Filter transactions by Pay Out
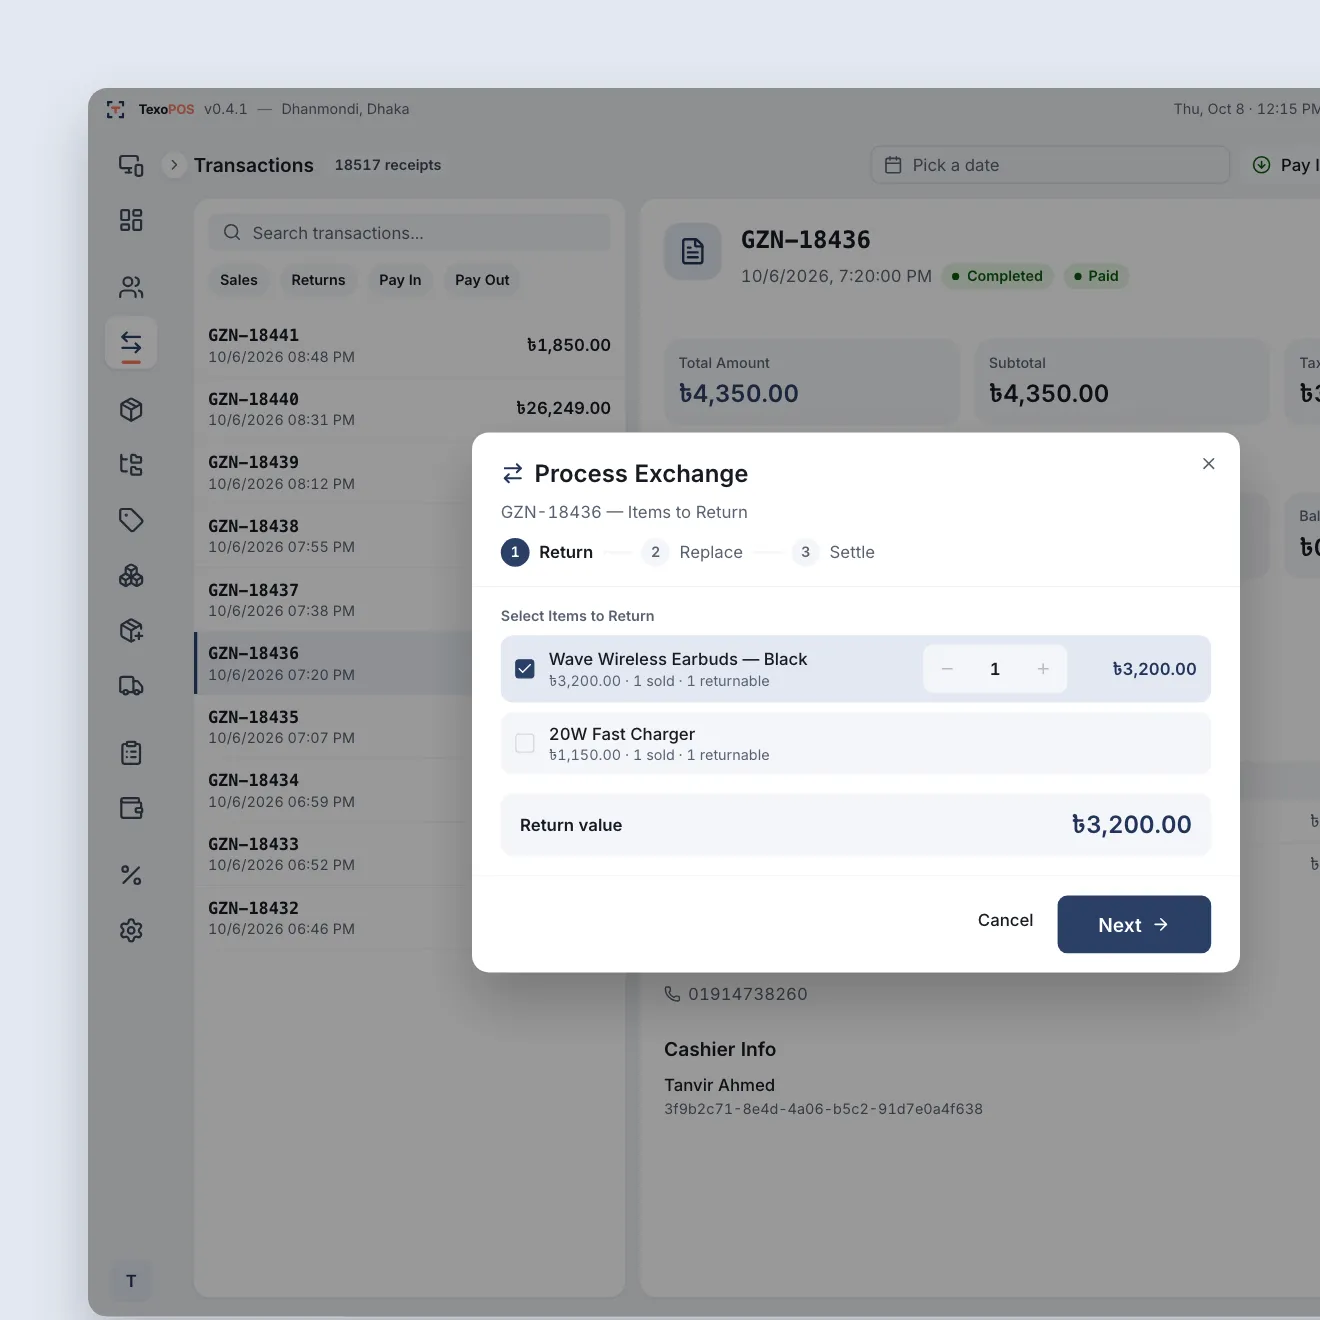The height and width of the screenshot is (1320, 1320). 482,280
